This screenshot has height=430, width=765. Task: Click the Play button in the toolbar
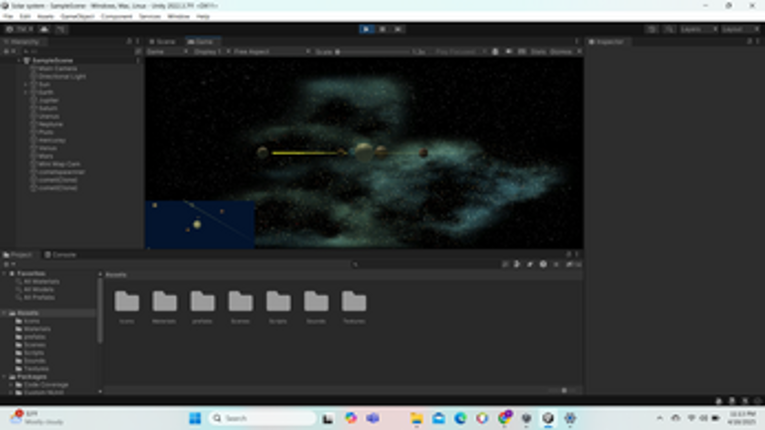click(x=366, y=29)
